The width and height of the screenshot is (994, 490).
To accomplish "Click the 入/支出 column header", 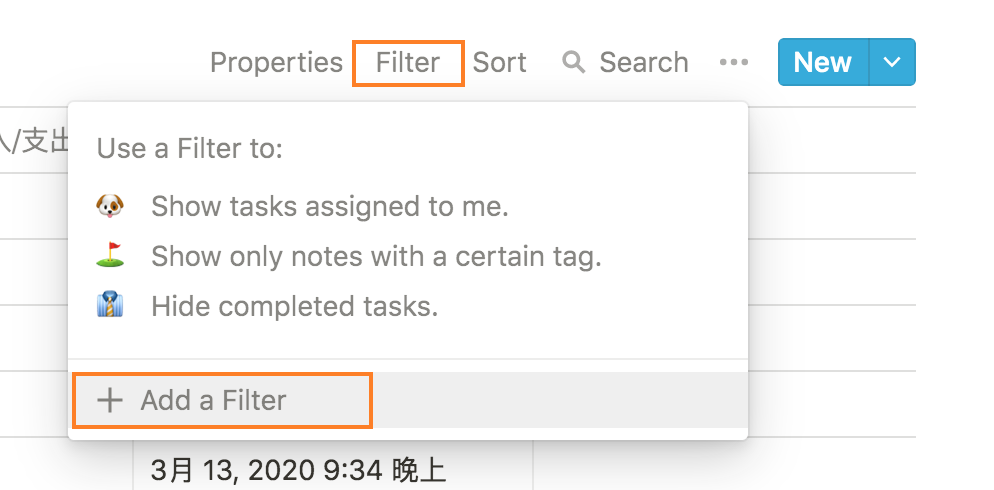I will coord(34,140).
